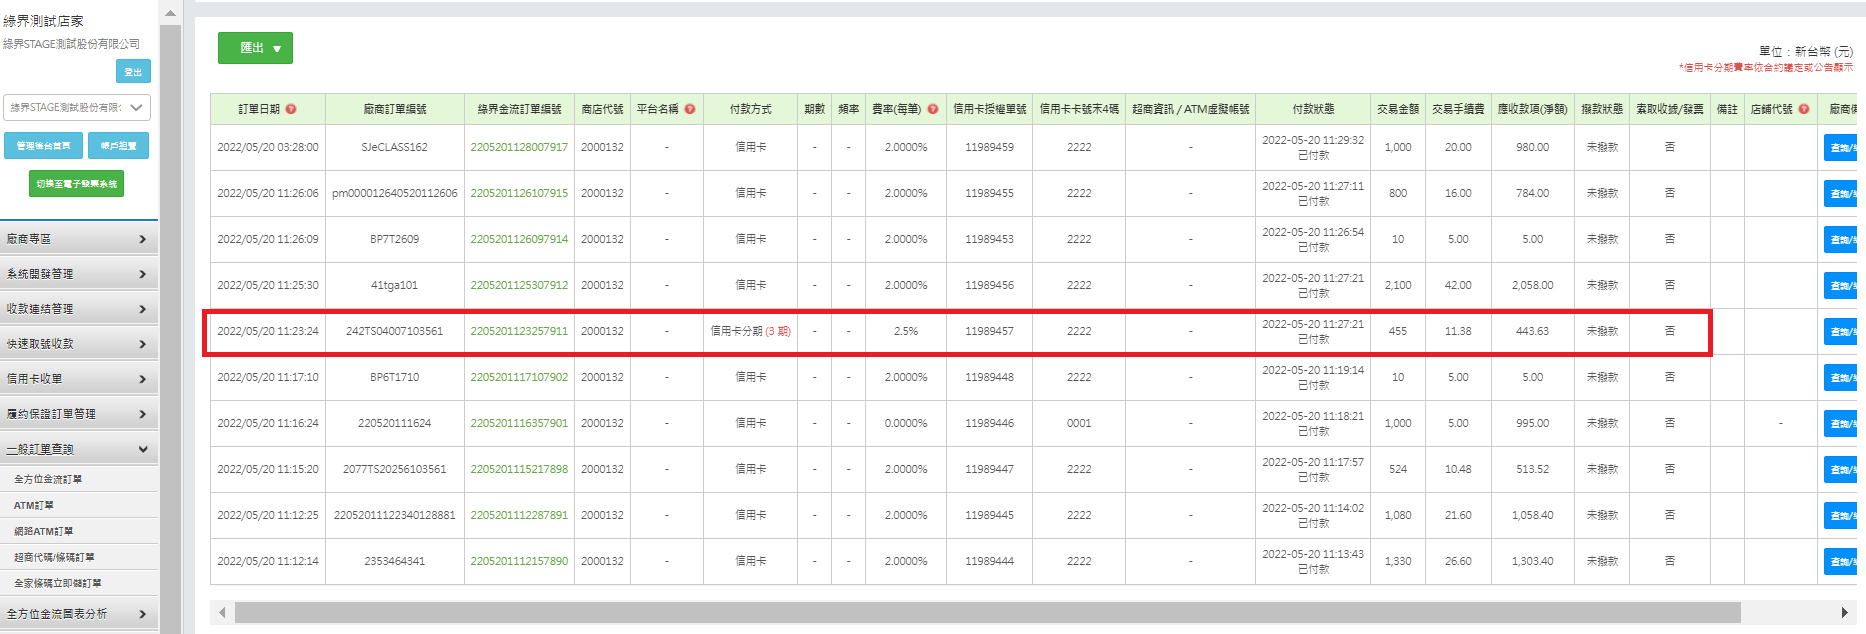
Task: Click the horizontal table scrollbar thumb
Action: [x=987, y=612]
